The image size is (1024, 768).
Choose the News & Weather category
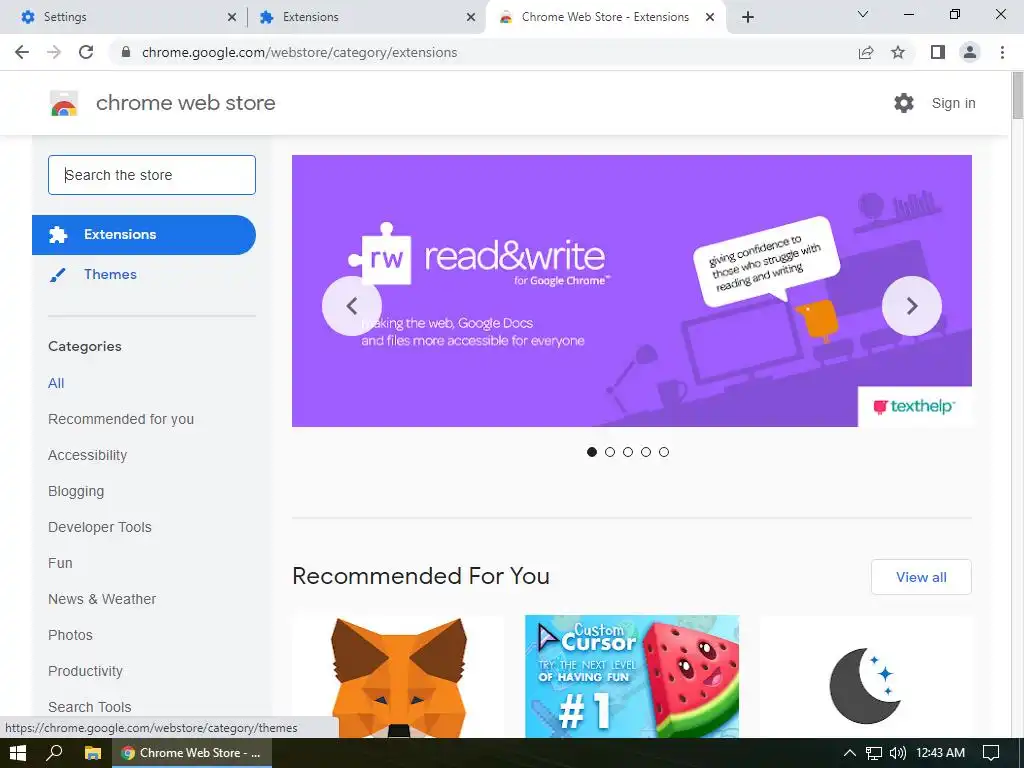[102, 599]
